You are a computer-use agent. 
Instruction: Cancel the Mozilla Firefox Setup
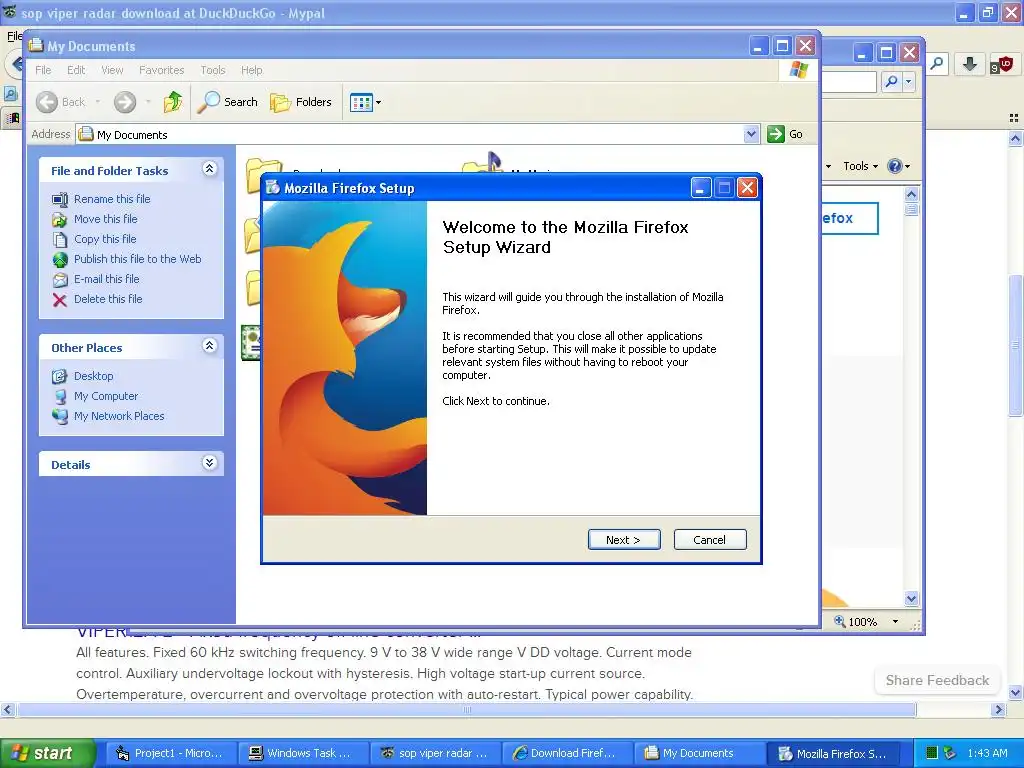coord(709,539)
